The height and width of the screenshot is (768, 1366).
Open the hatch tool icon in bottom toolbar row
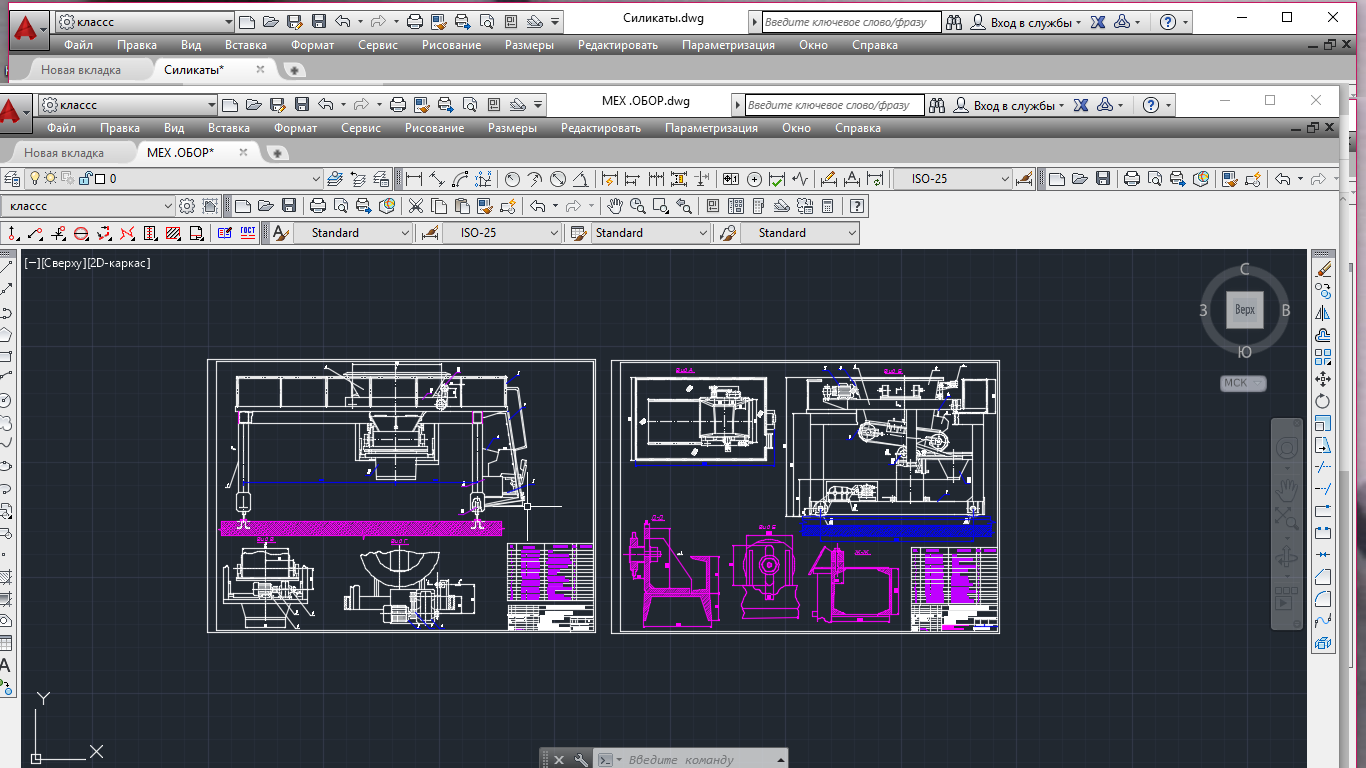(x=172, y=233)
